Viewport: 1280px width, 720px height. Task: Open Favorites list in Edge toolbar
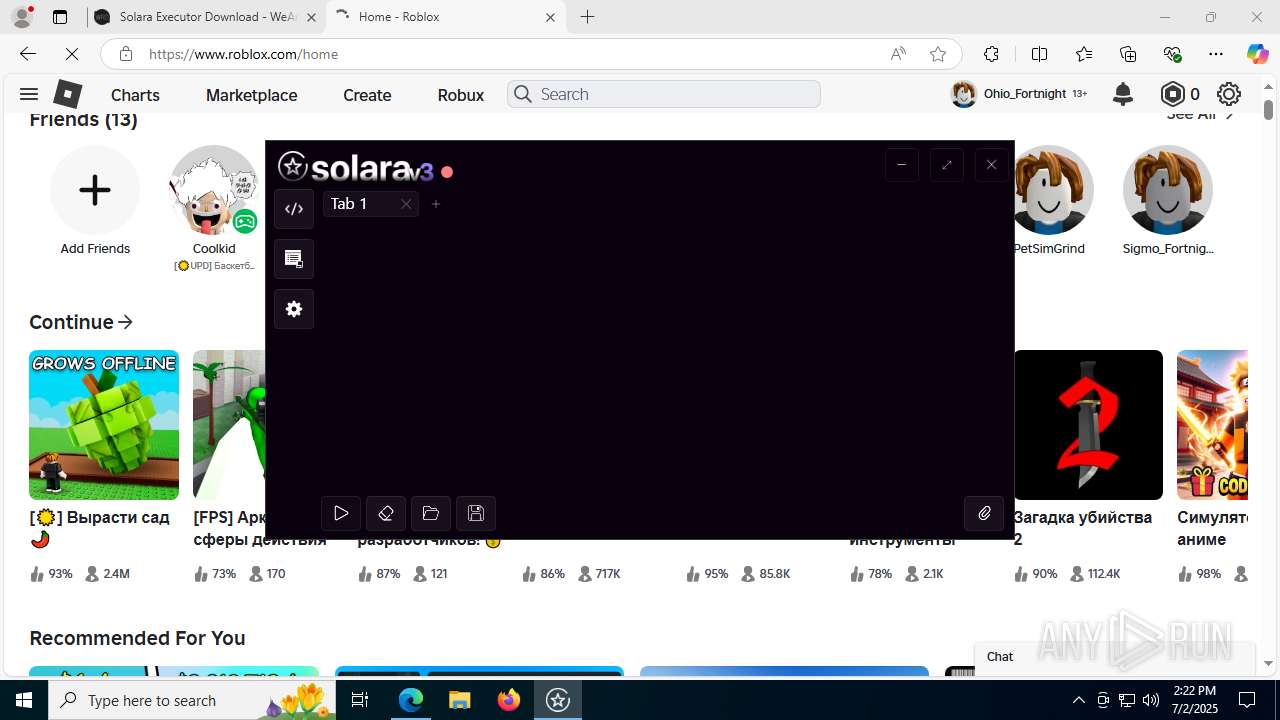(x=1084, y=54)
